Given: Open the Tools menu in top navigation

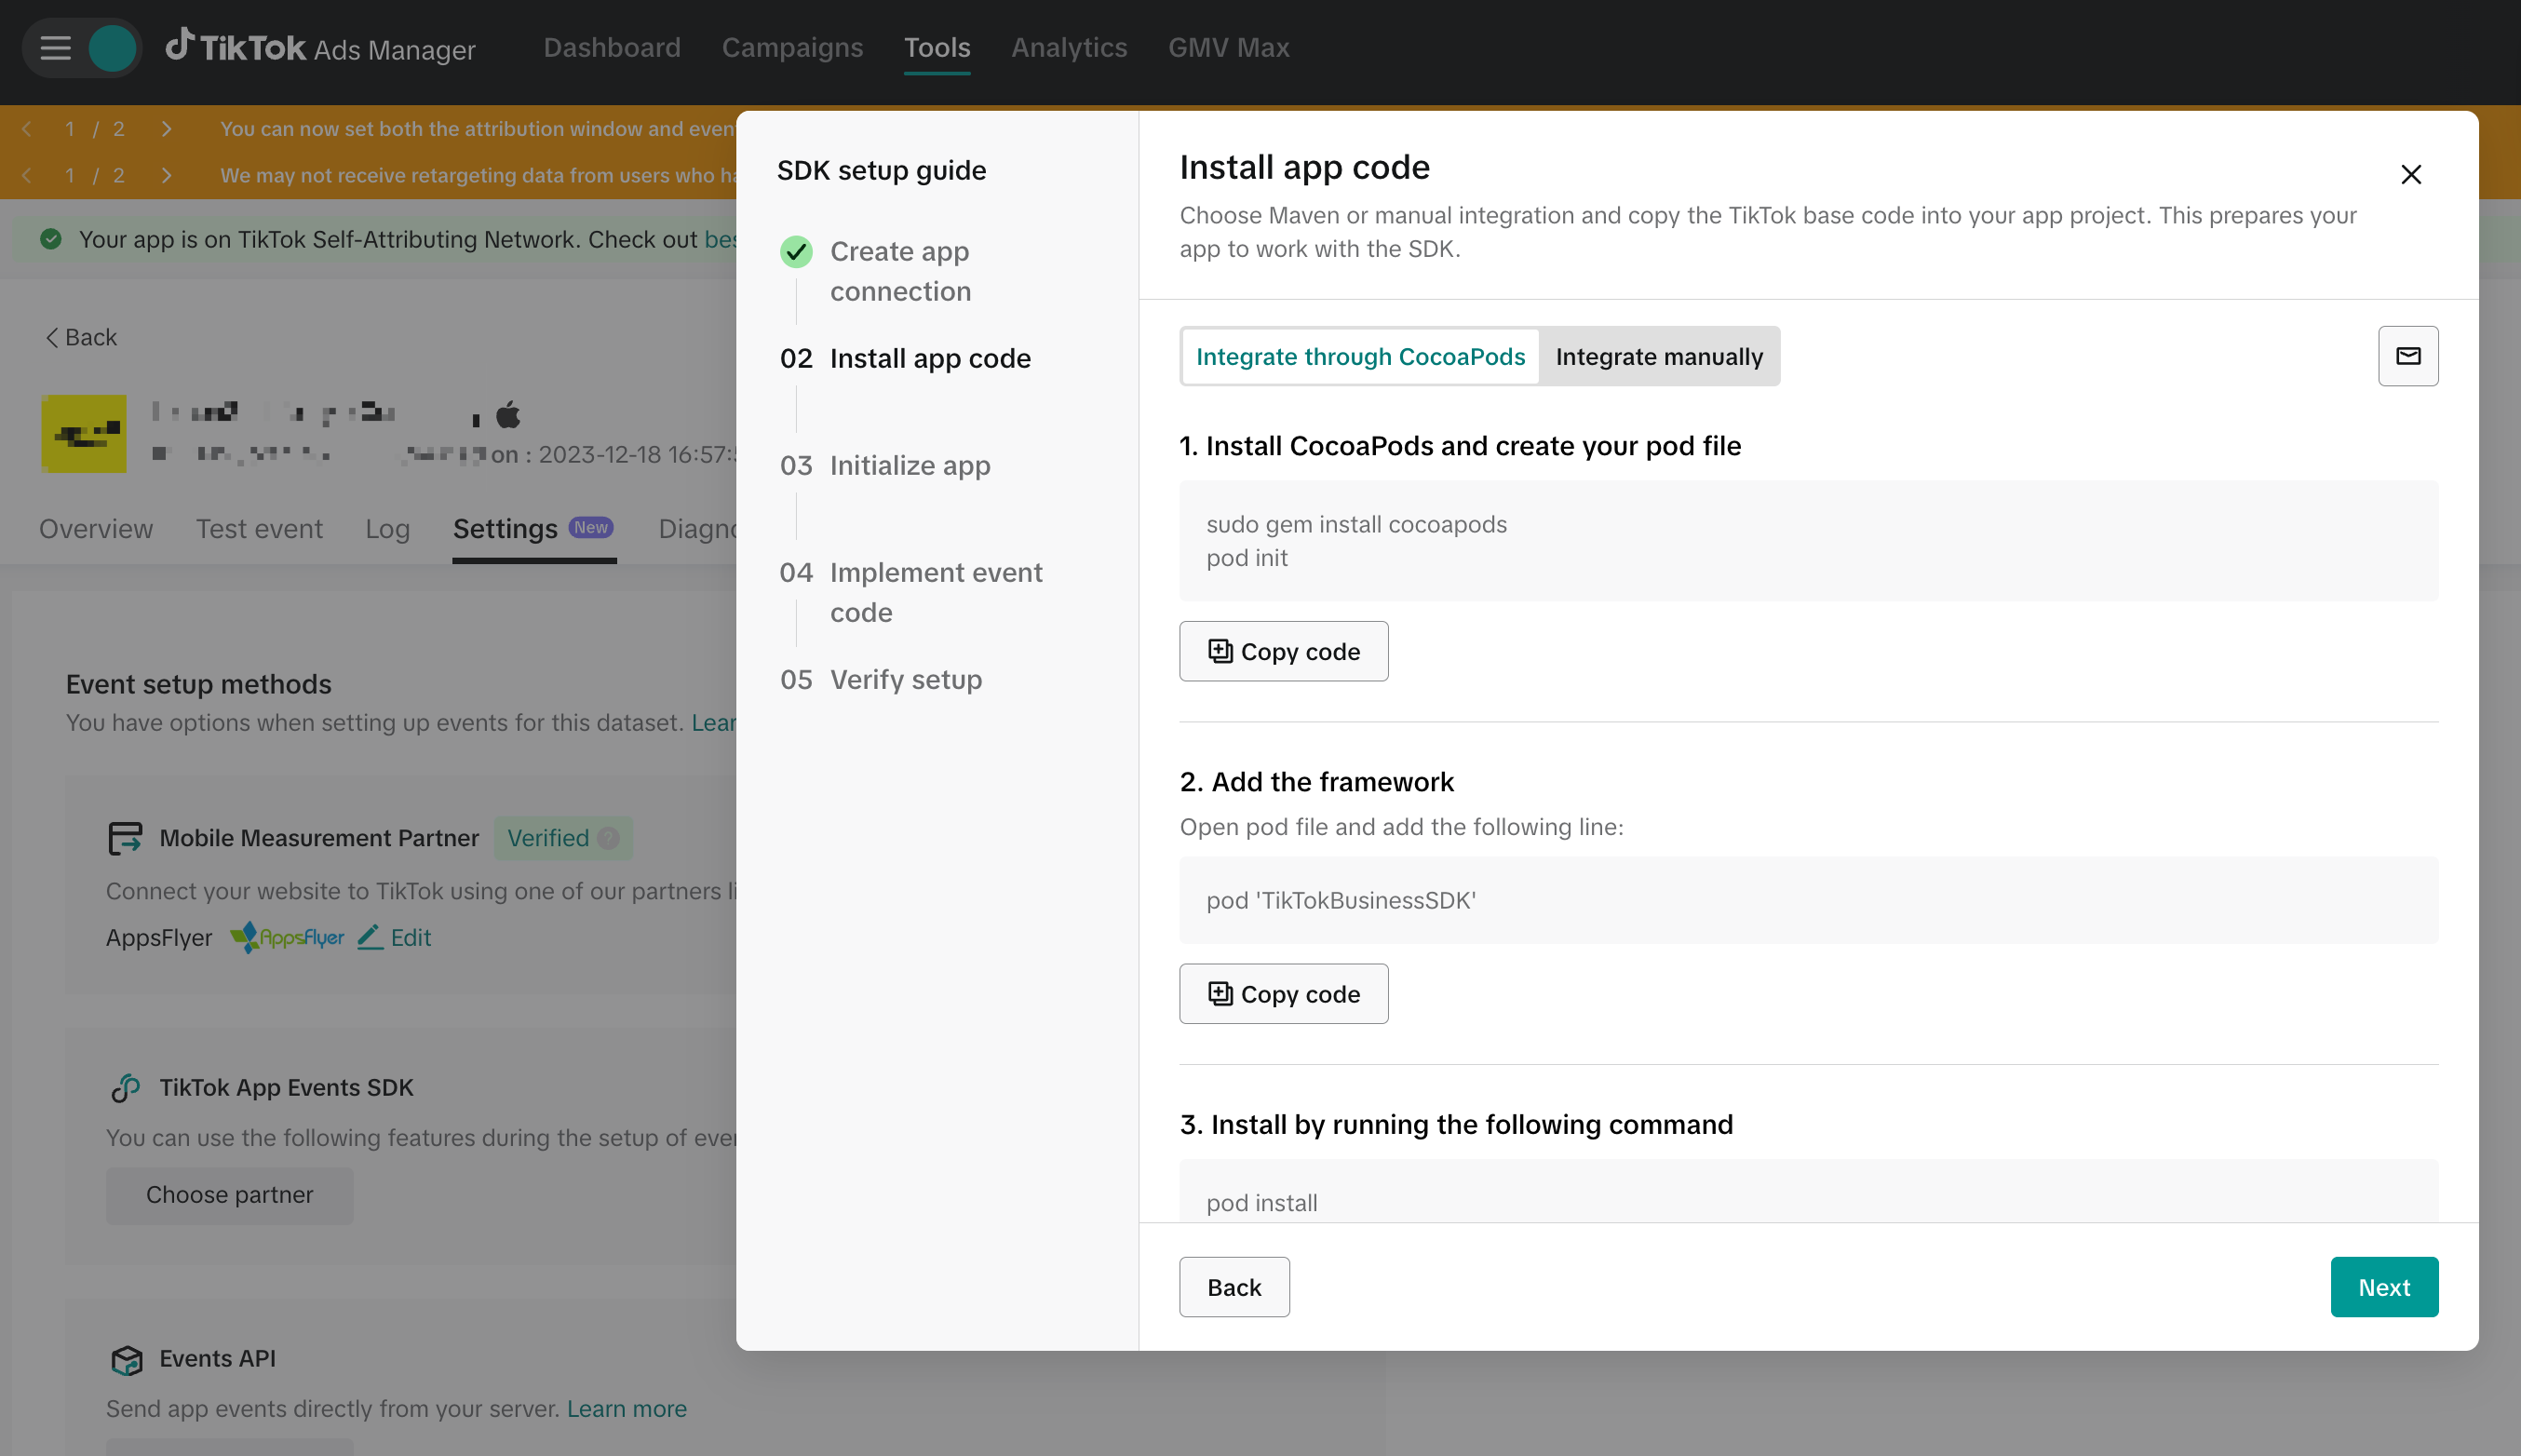Looking at the screenshot, I should [937, 47].
